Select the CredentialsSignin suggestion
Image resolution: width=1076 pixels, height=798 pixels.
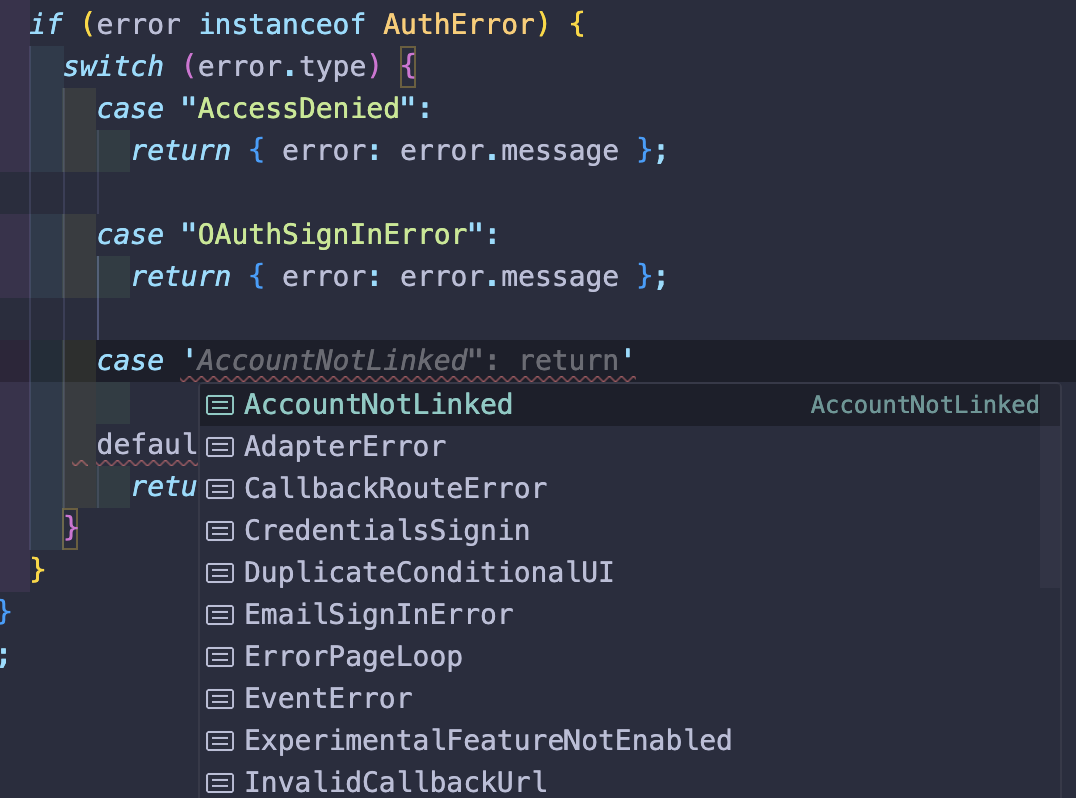[x=629, y=530]
